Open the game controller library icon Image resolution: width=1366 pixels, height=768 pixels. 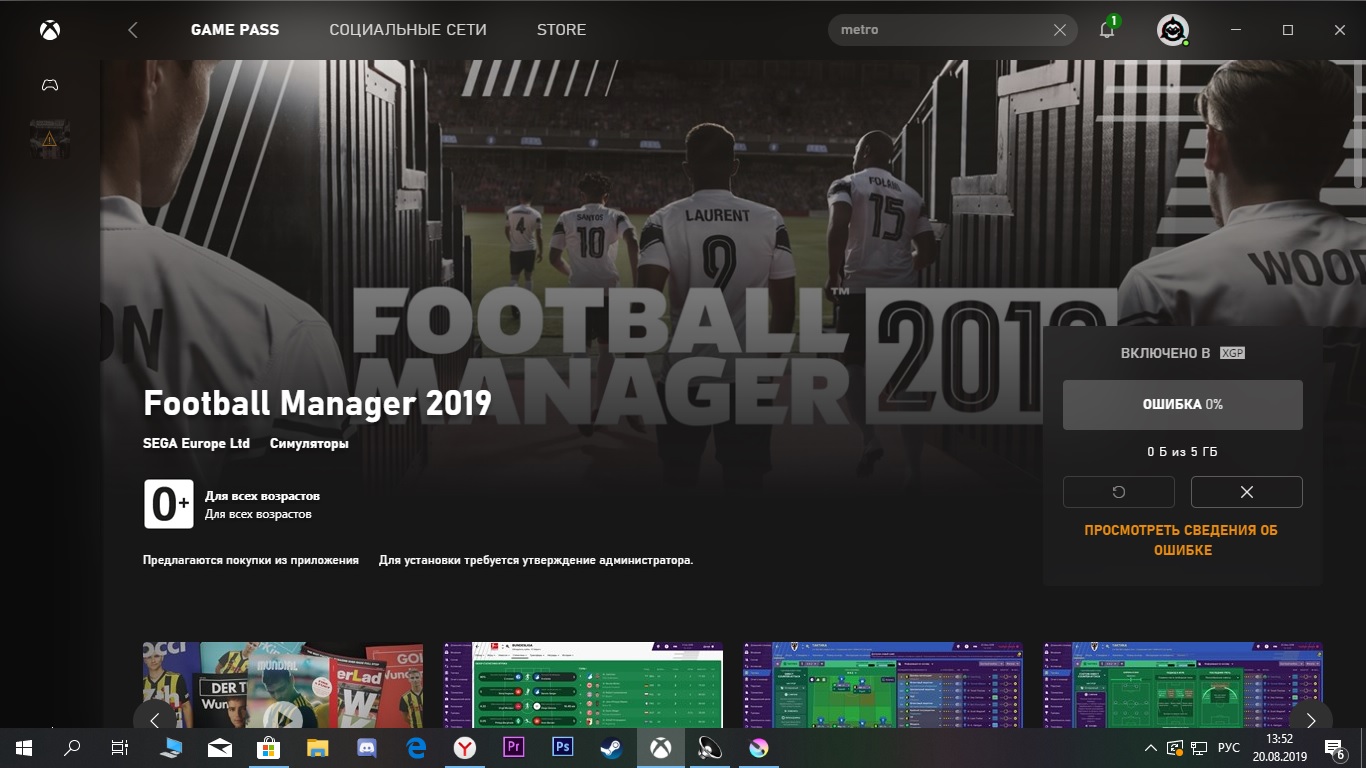click(x=49, y=85)
